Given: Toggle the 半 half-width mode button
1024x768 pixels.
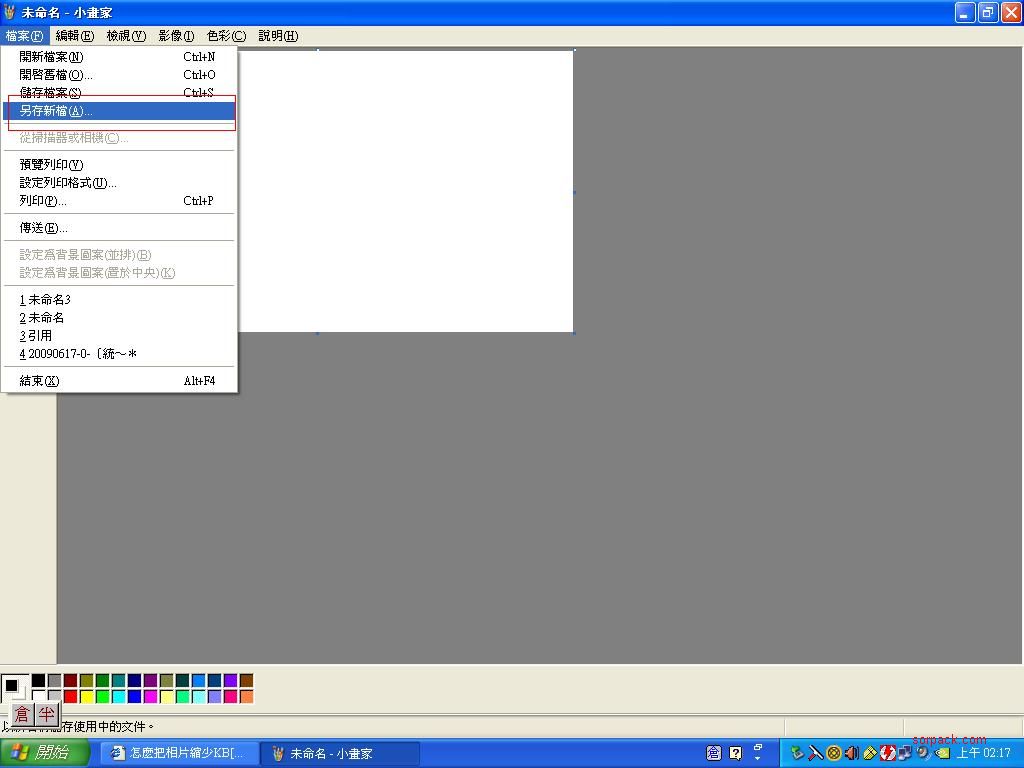Looking at the screenshot, I should [x=46, y=714].
